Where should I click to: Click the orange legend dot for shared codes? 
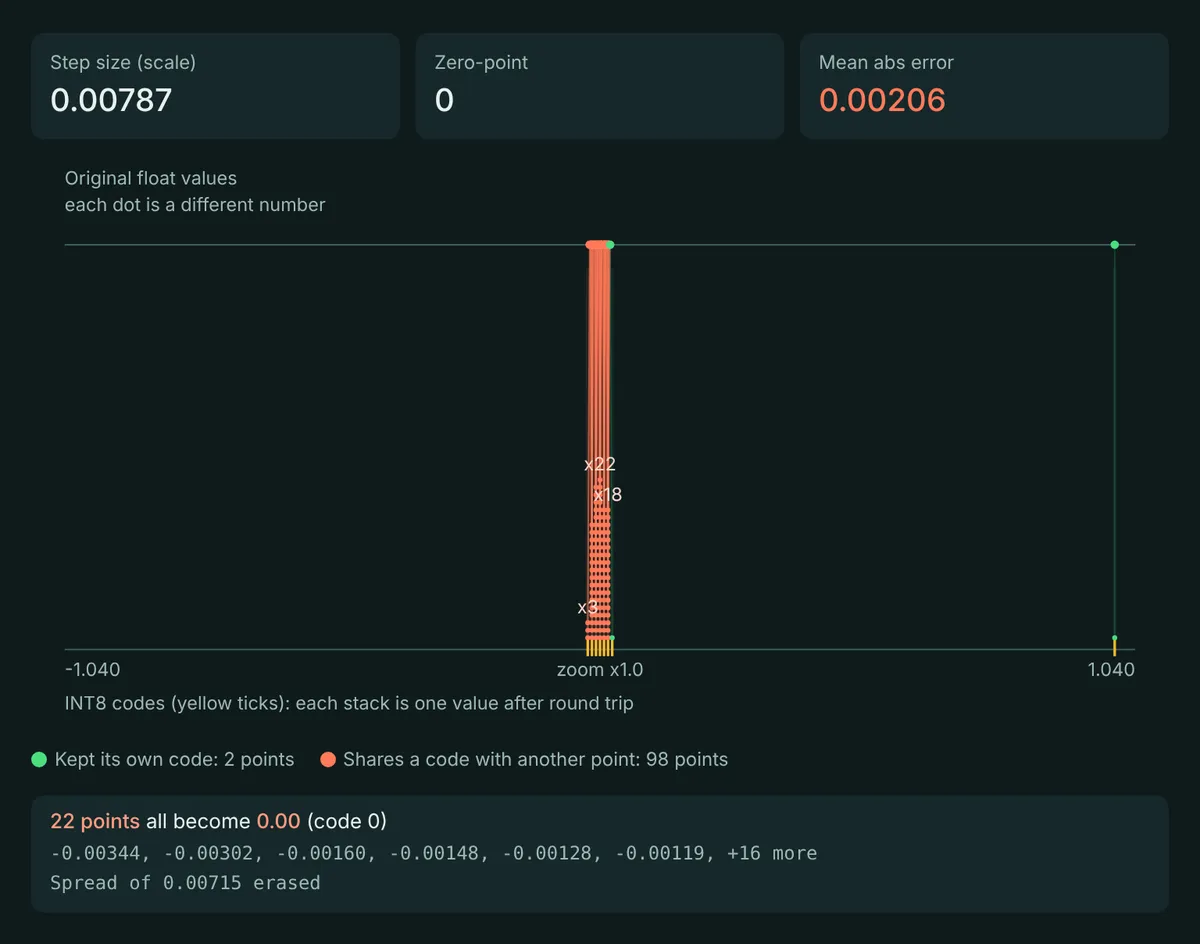(x=328, y=760)
